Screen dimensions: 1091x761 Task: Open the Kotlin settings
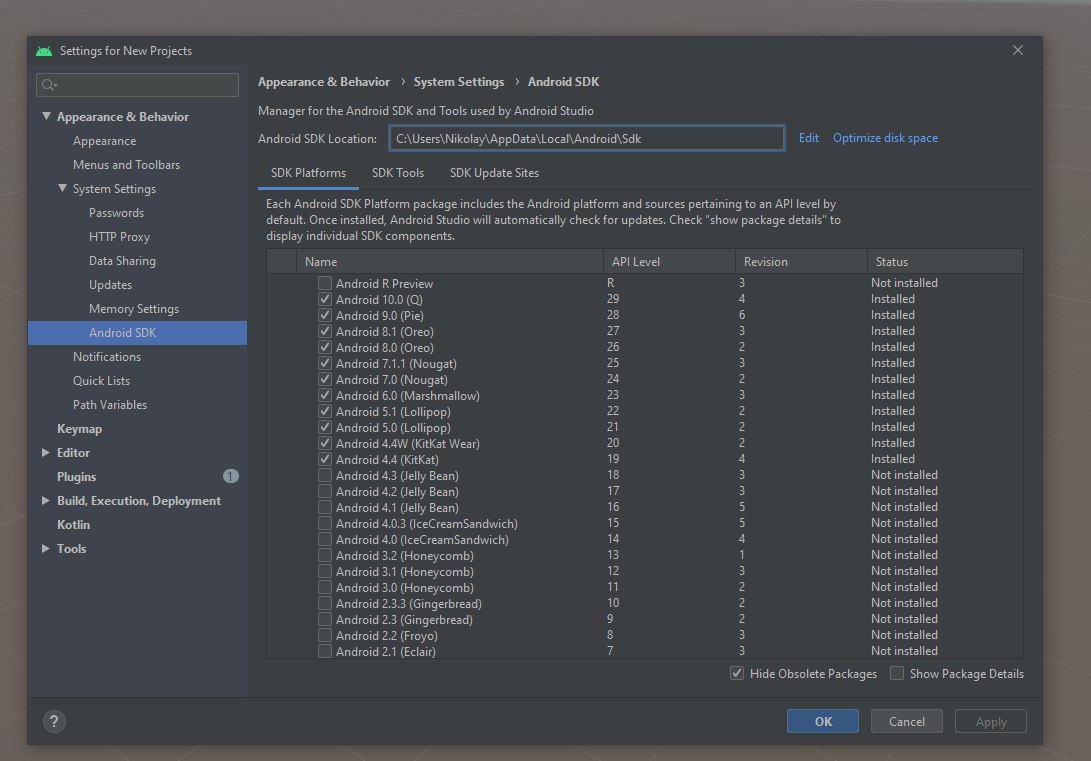[73, 524]
